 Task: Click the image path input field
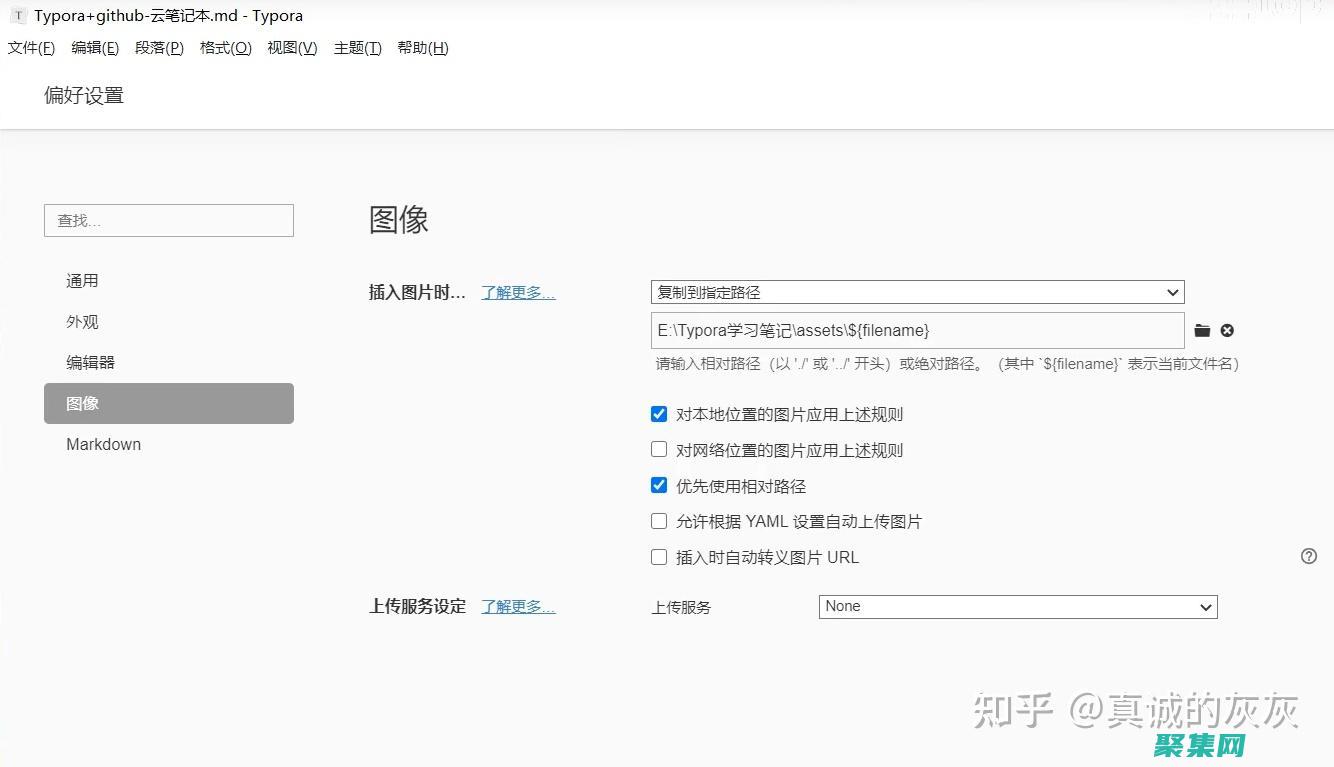coord(916,331)
